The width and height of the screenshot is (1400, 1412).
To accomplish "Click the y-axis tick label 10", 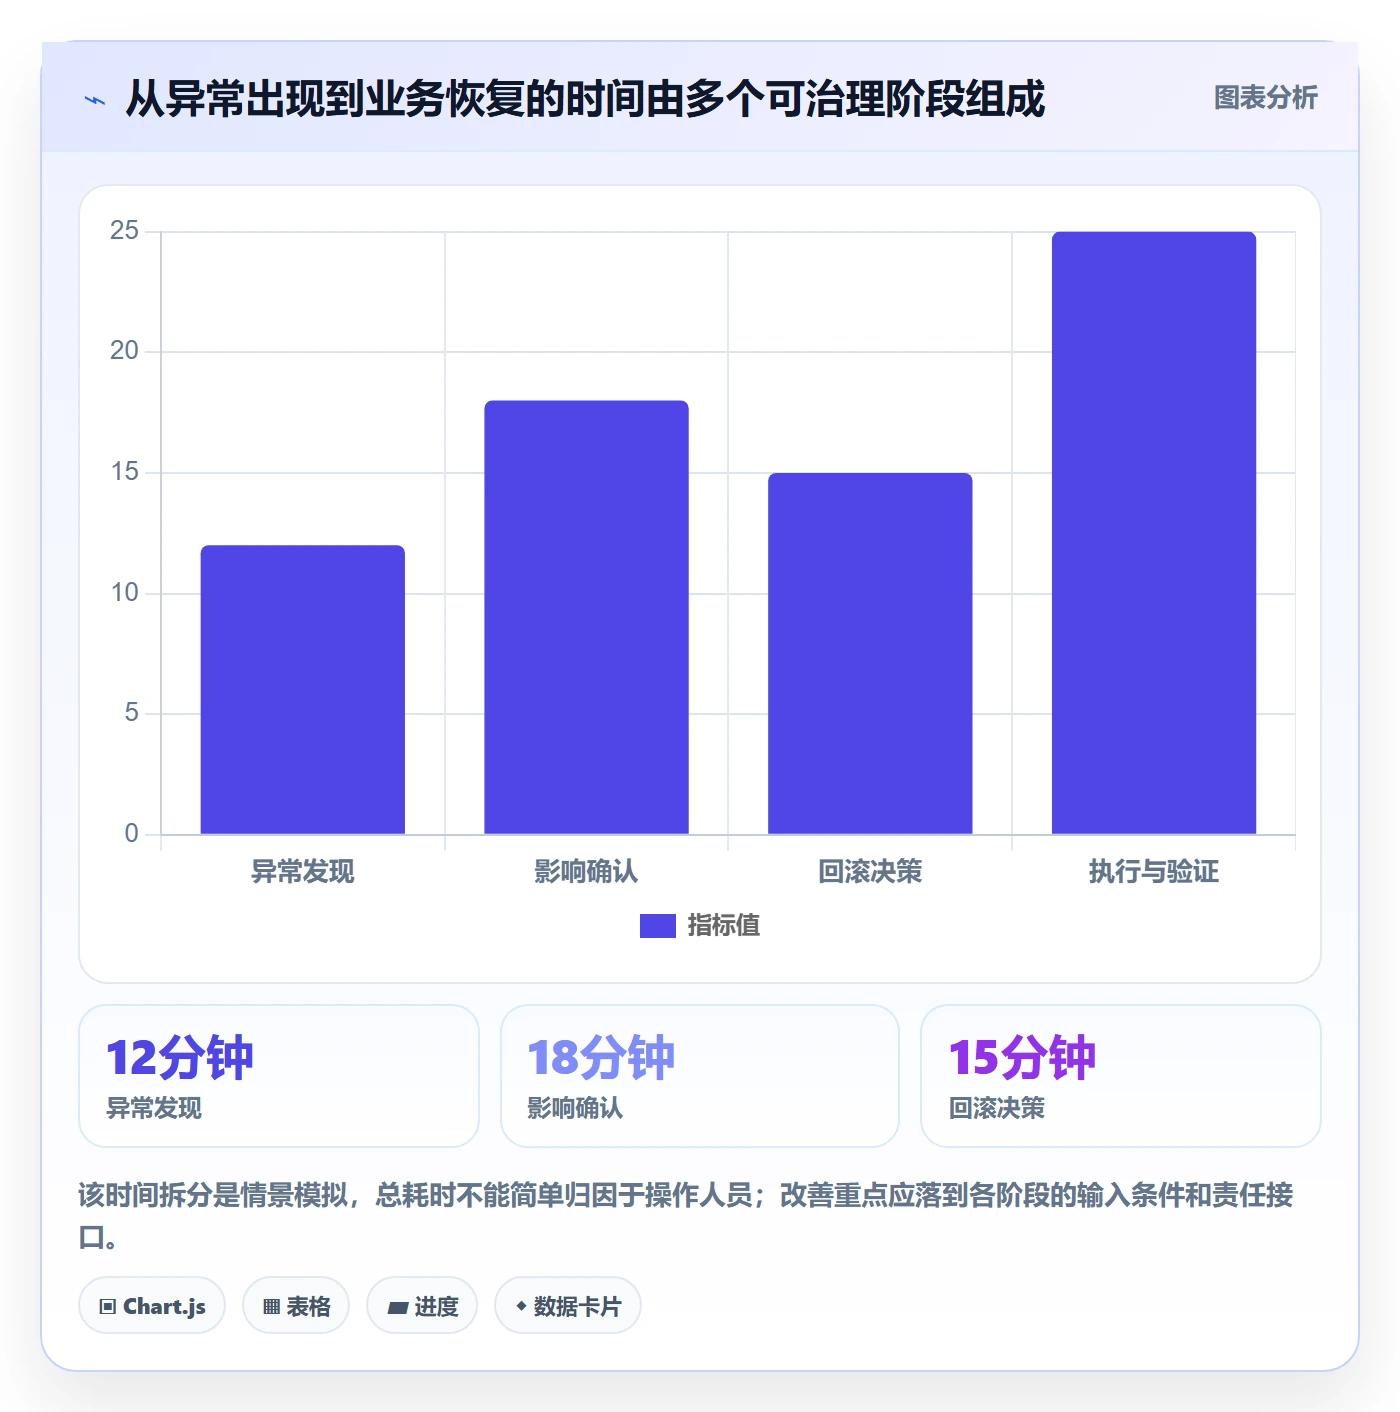I will pos(124,593).
